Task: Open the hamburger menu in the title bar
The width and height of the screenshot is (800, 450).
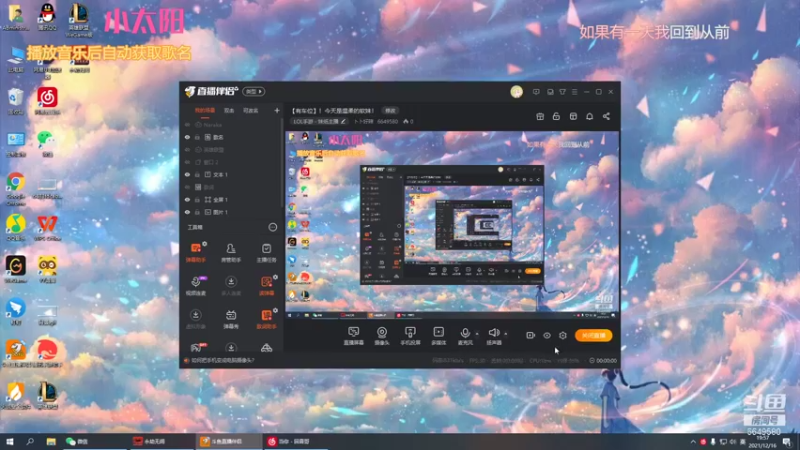Action: [x=574, y=92]
